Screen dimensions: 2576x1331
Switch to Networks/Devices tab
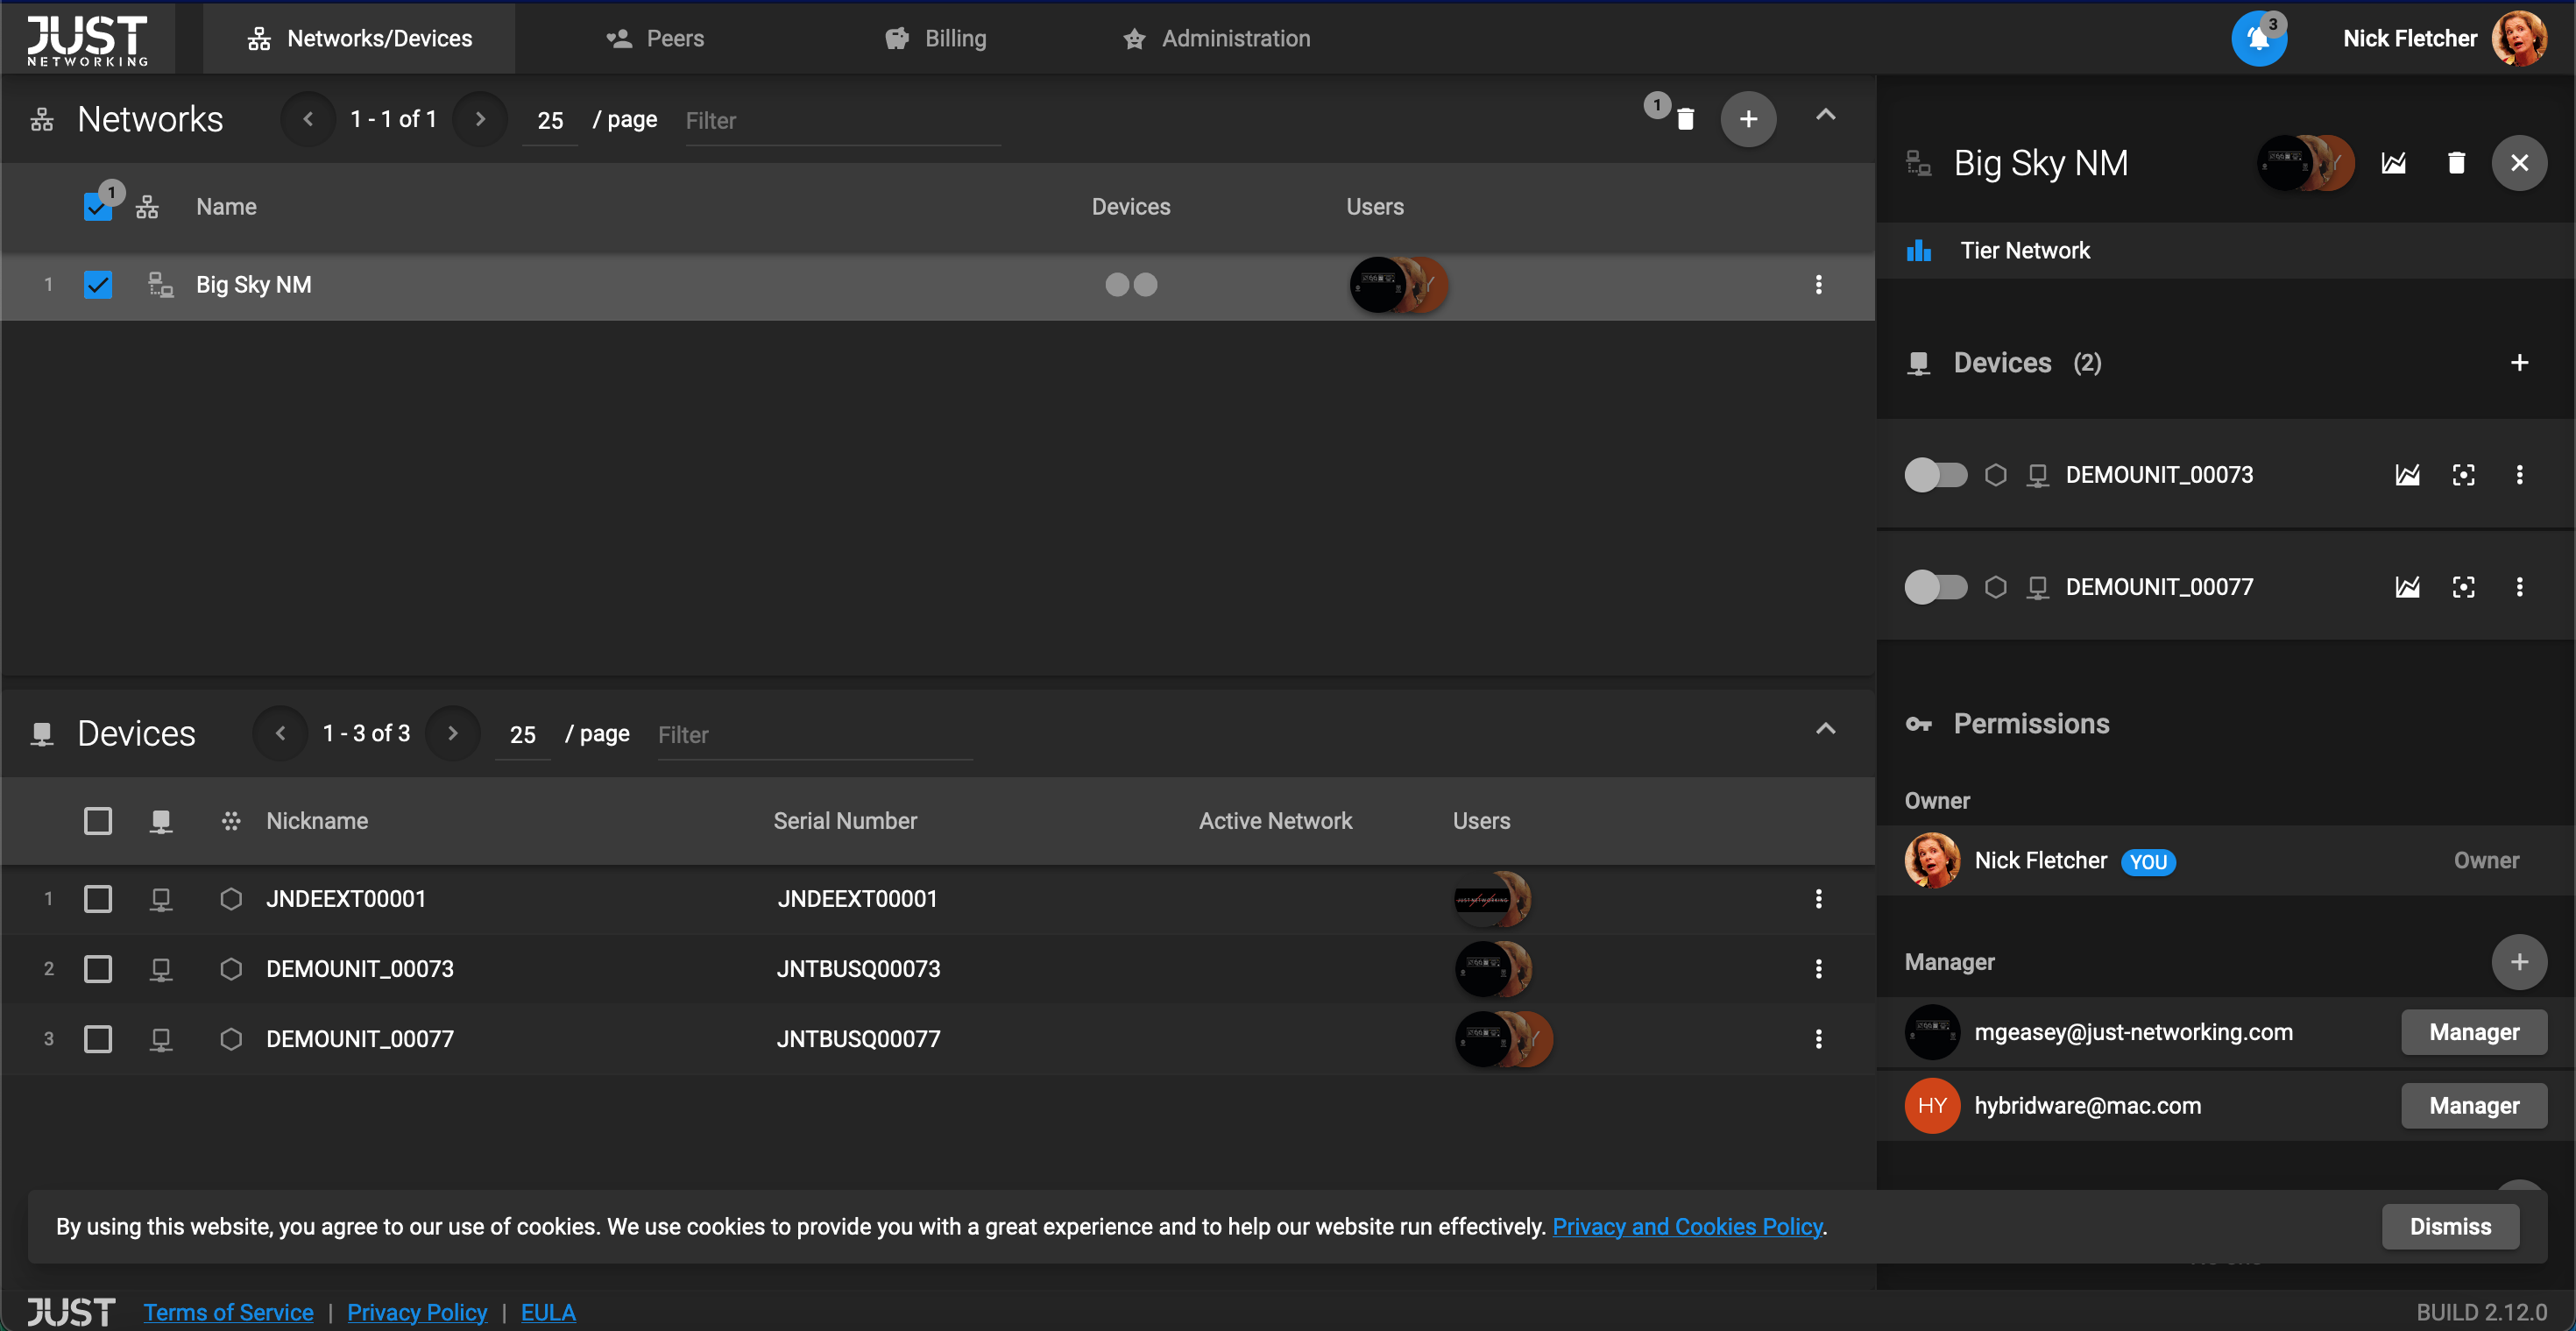(x=359, y=38)
